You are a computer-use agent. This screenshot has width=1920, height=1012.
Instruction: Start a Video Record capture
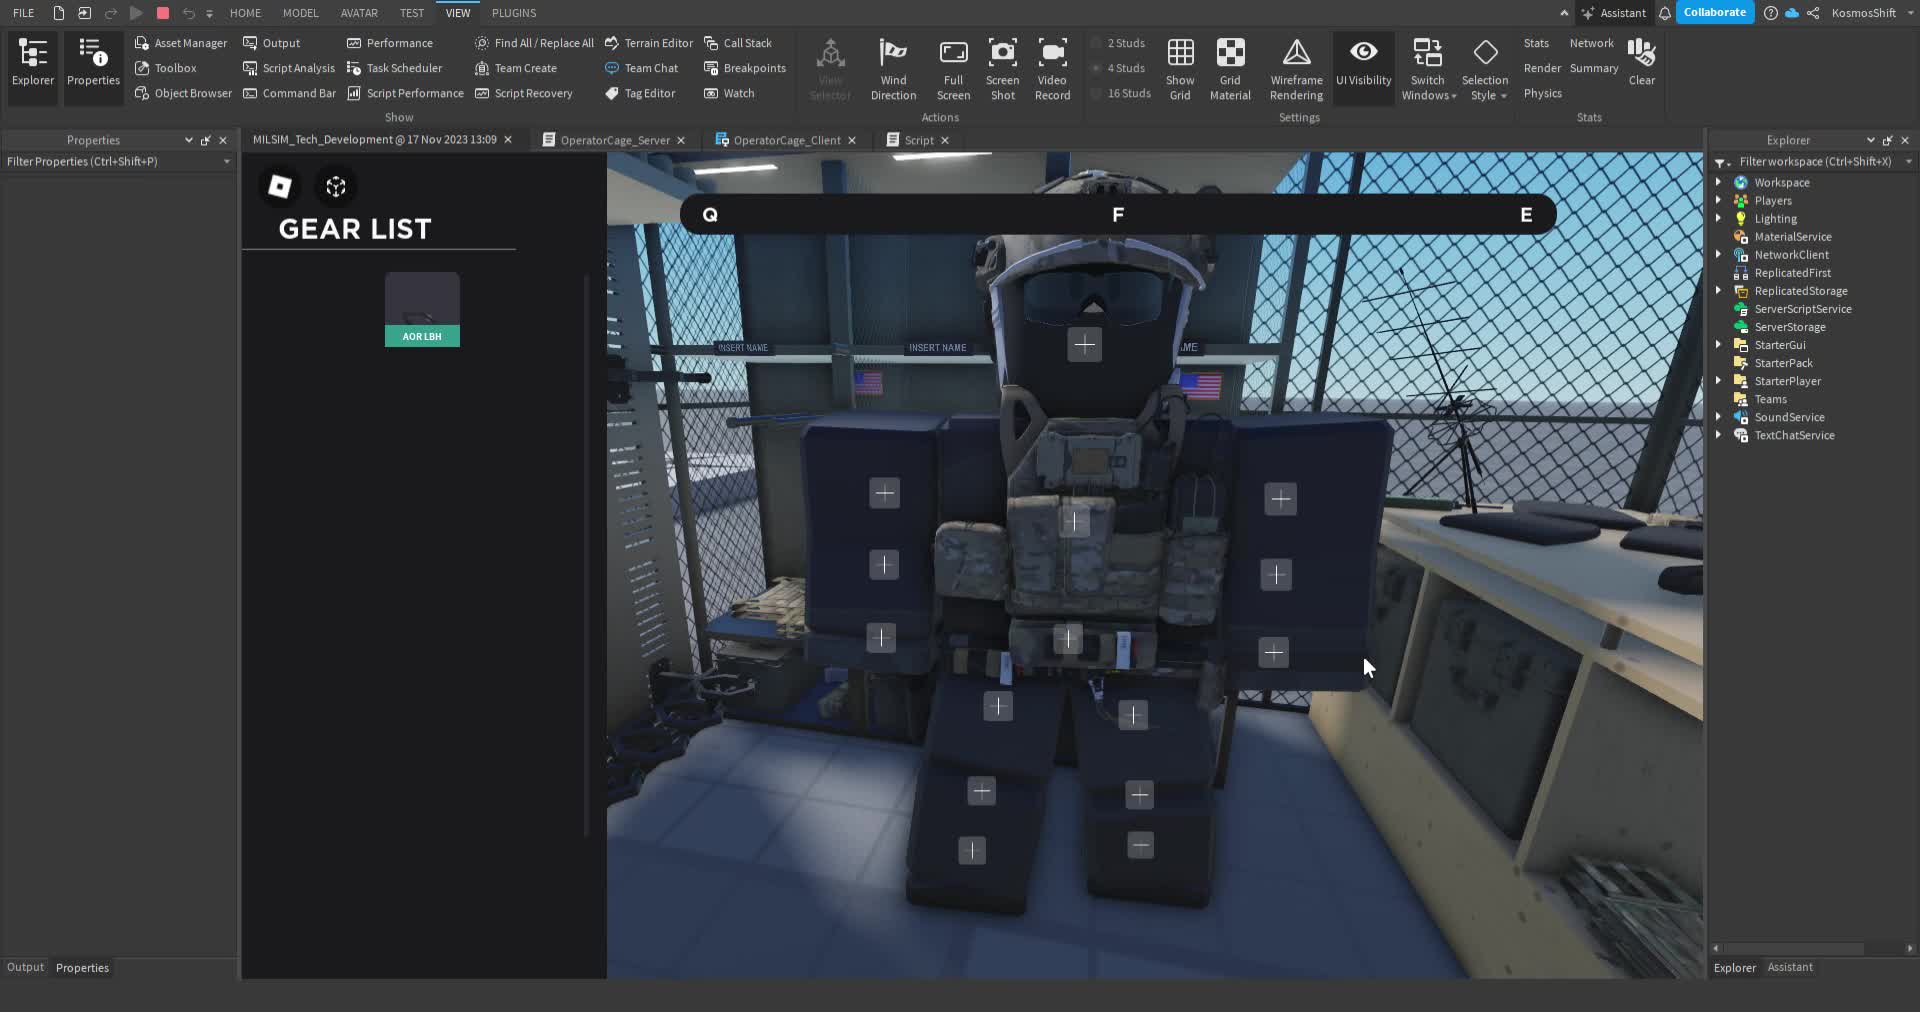[1052, 67]
